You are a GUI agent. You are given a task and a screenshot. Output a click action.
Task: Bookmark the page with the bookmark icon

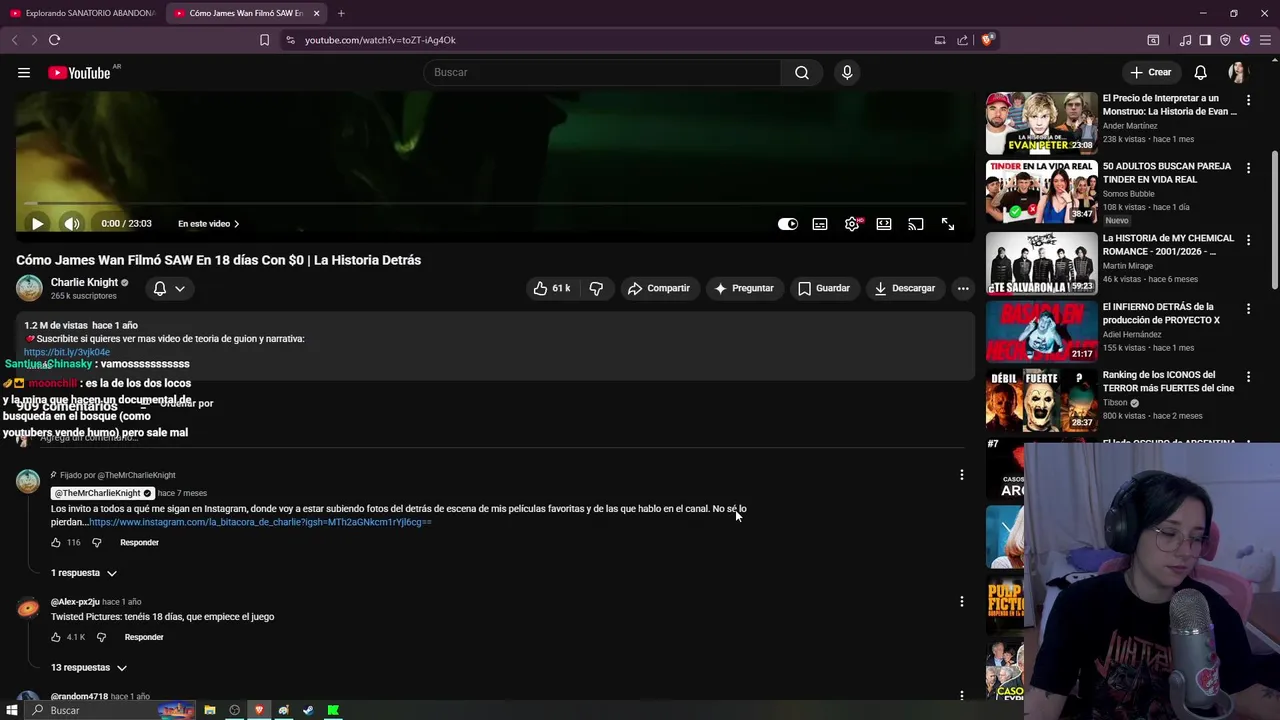point(264,40)
